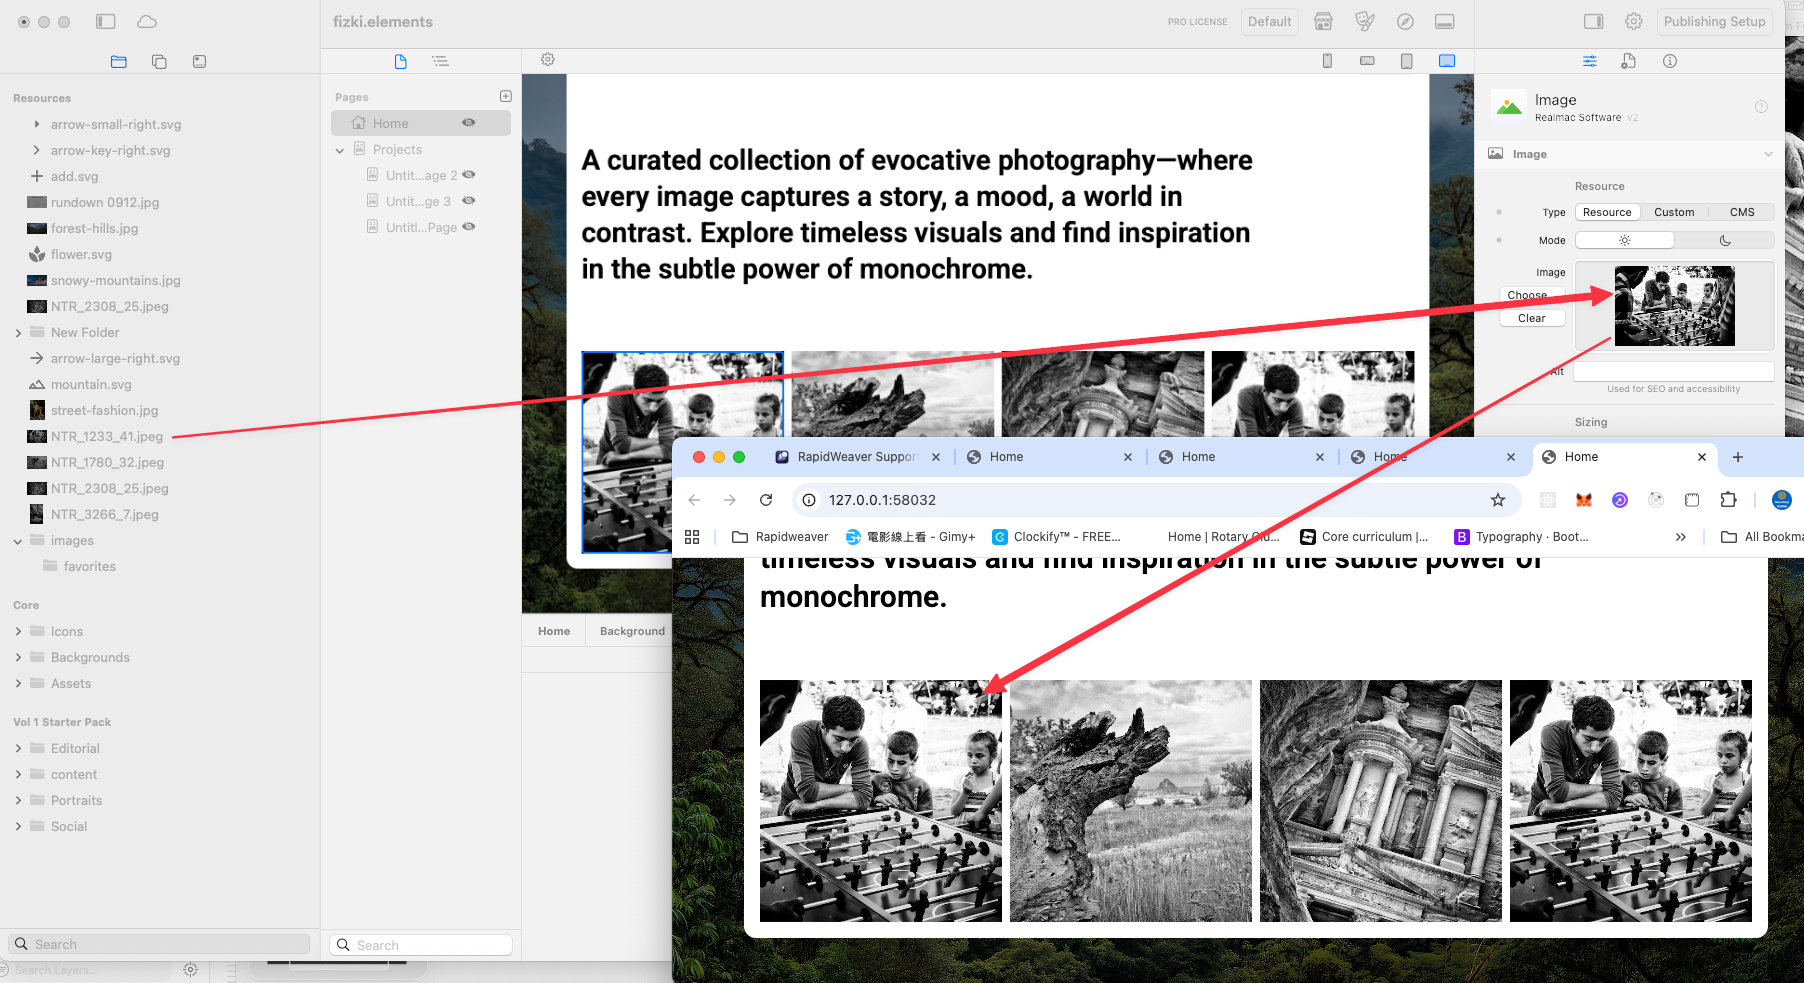Show the page settings inspector tab

pyautogui.click(x=1629, y=61)
